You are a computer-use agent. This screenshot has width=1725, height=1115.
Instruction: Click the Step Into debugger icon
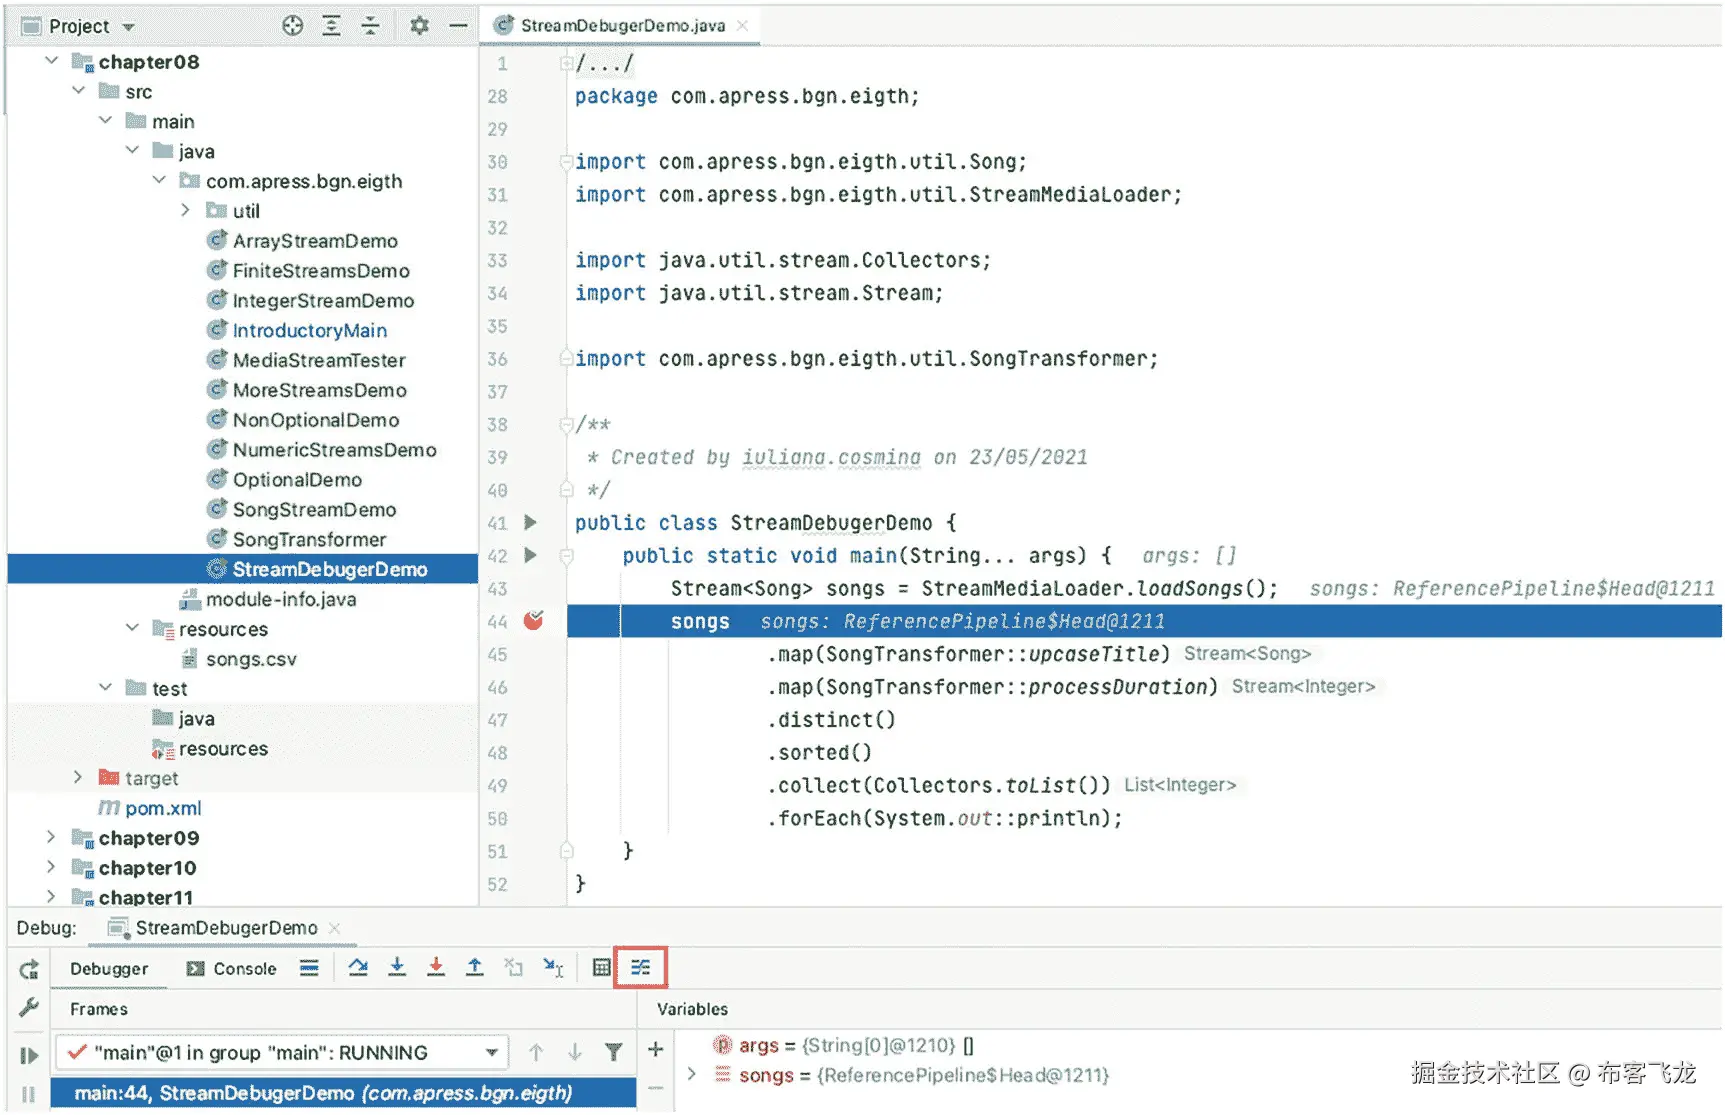pos(397,967)
